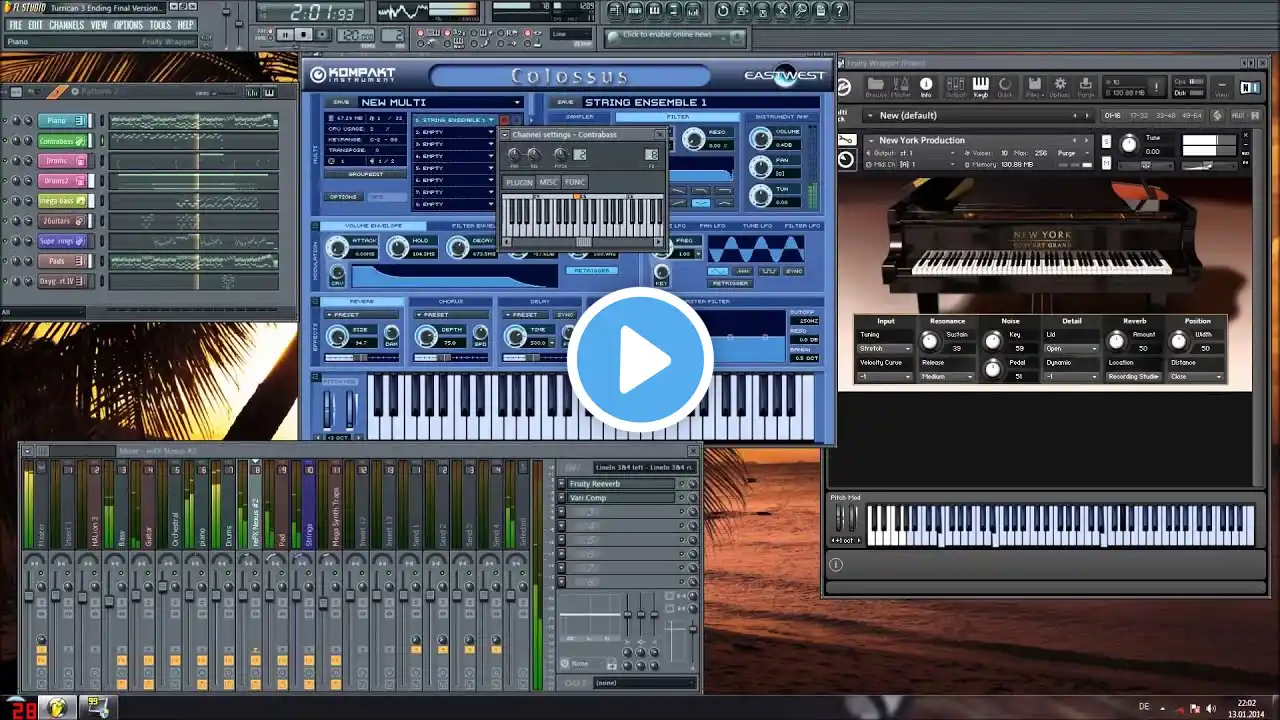Toggle the mute LED of the Pads channel
1280x720 pixels.
pyautogui.click(x=5, y=261)
